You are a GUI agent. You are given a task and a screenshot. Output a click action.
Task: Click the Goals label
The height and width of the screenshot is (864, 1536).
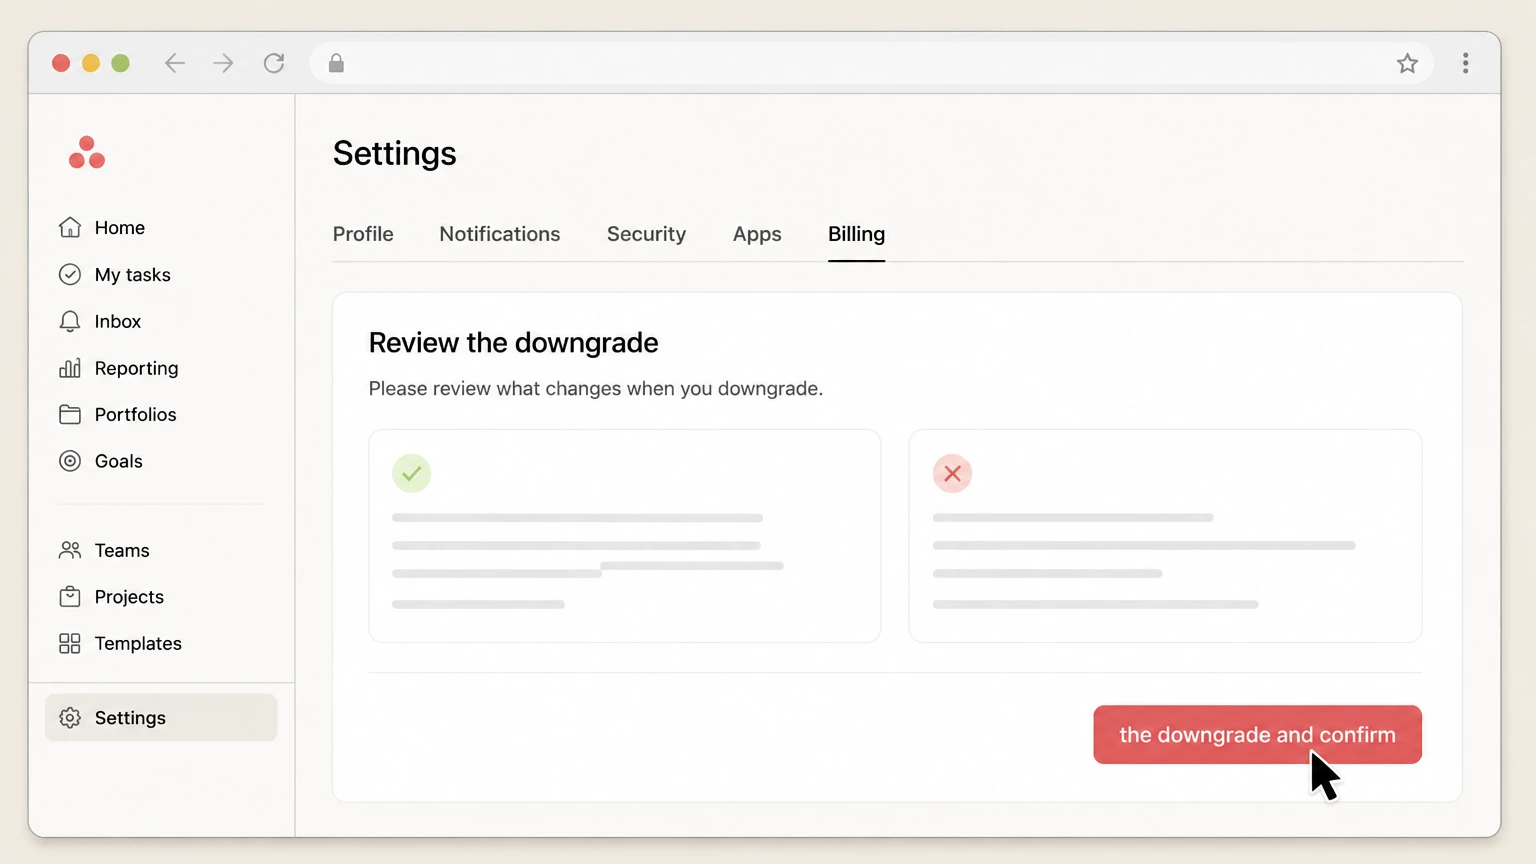tap(119, 461)
